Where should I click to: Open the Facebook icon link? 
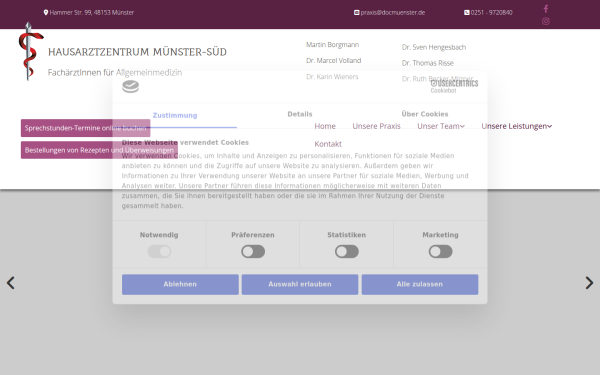pos(546,8)
